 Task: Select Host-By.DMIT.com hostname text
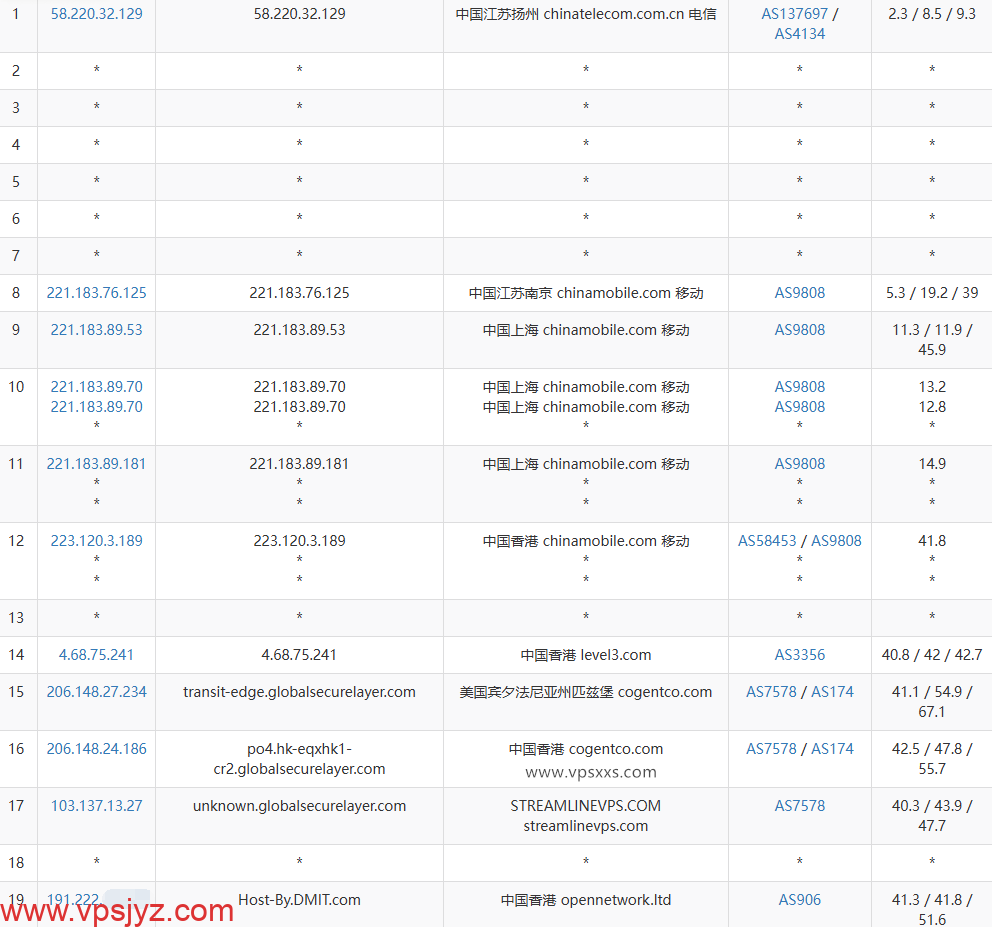pos(299,900)
